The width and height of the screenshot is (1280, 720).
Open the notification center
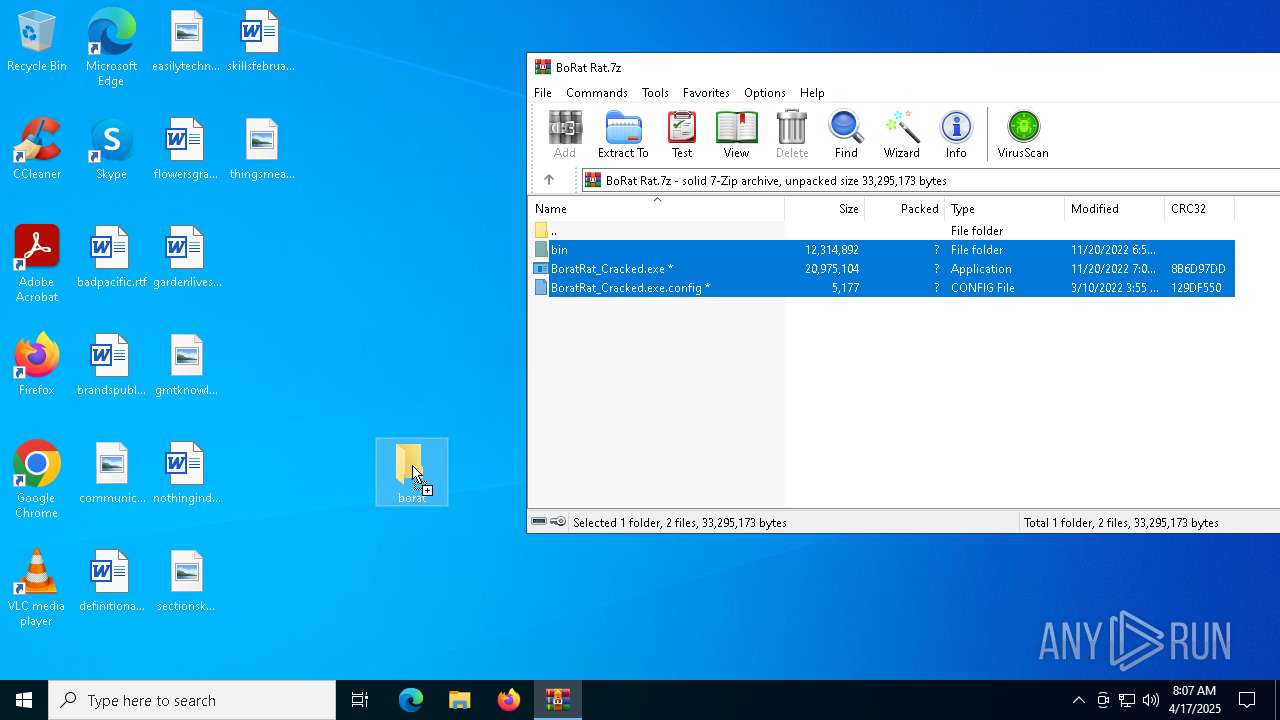(1248, 700)
